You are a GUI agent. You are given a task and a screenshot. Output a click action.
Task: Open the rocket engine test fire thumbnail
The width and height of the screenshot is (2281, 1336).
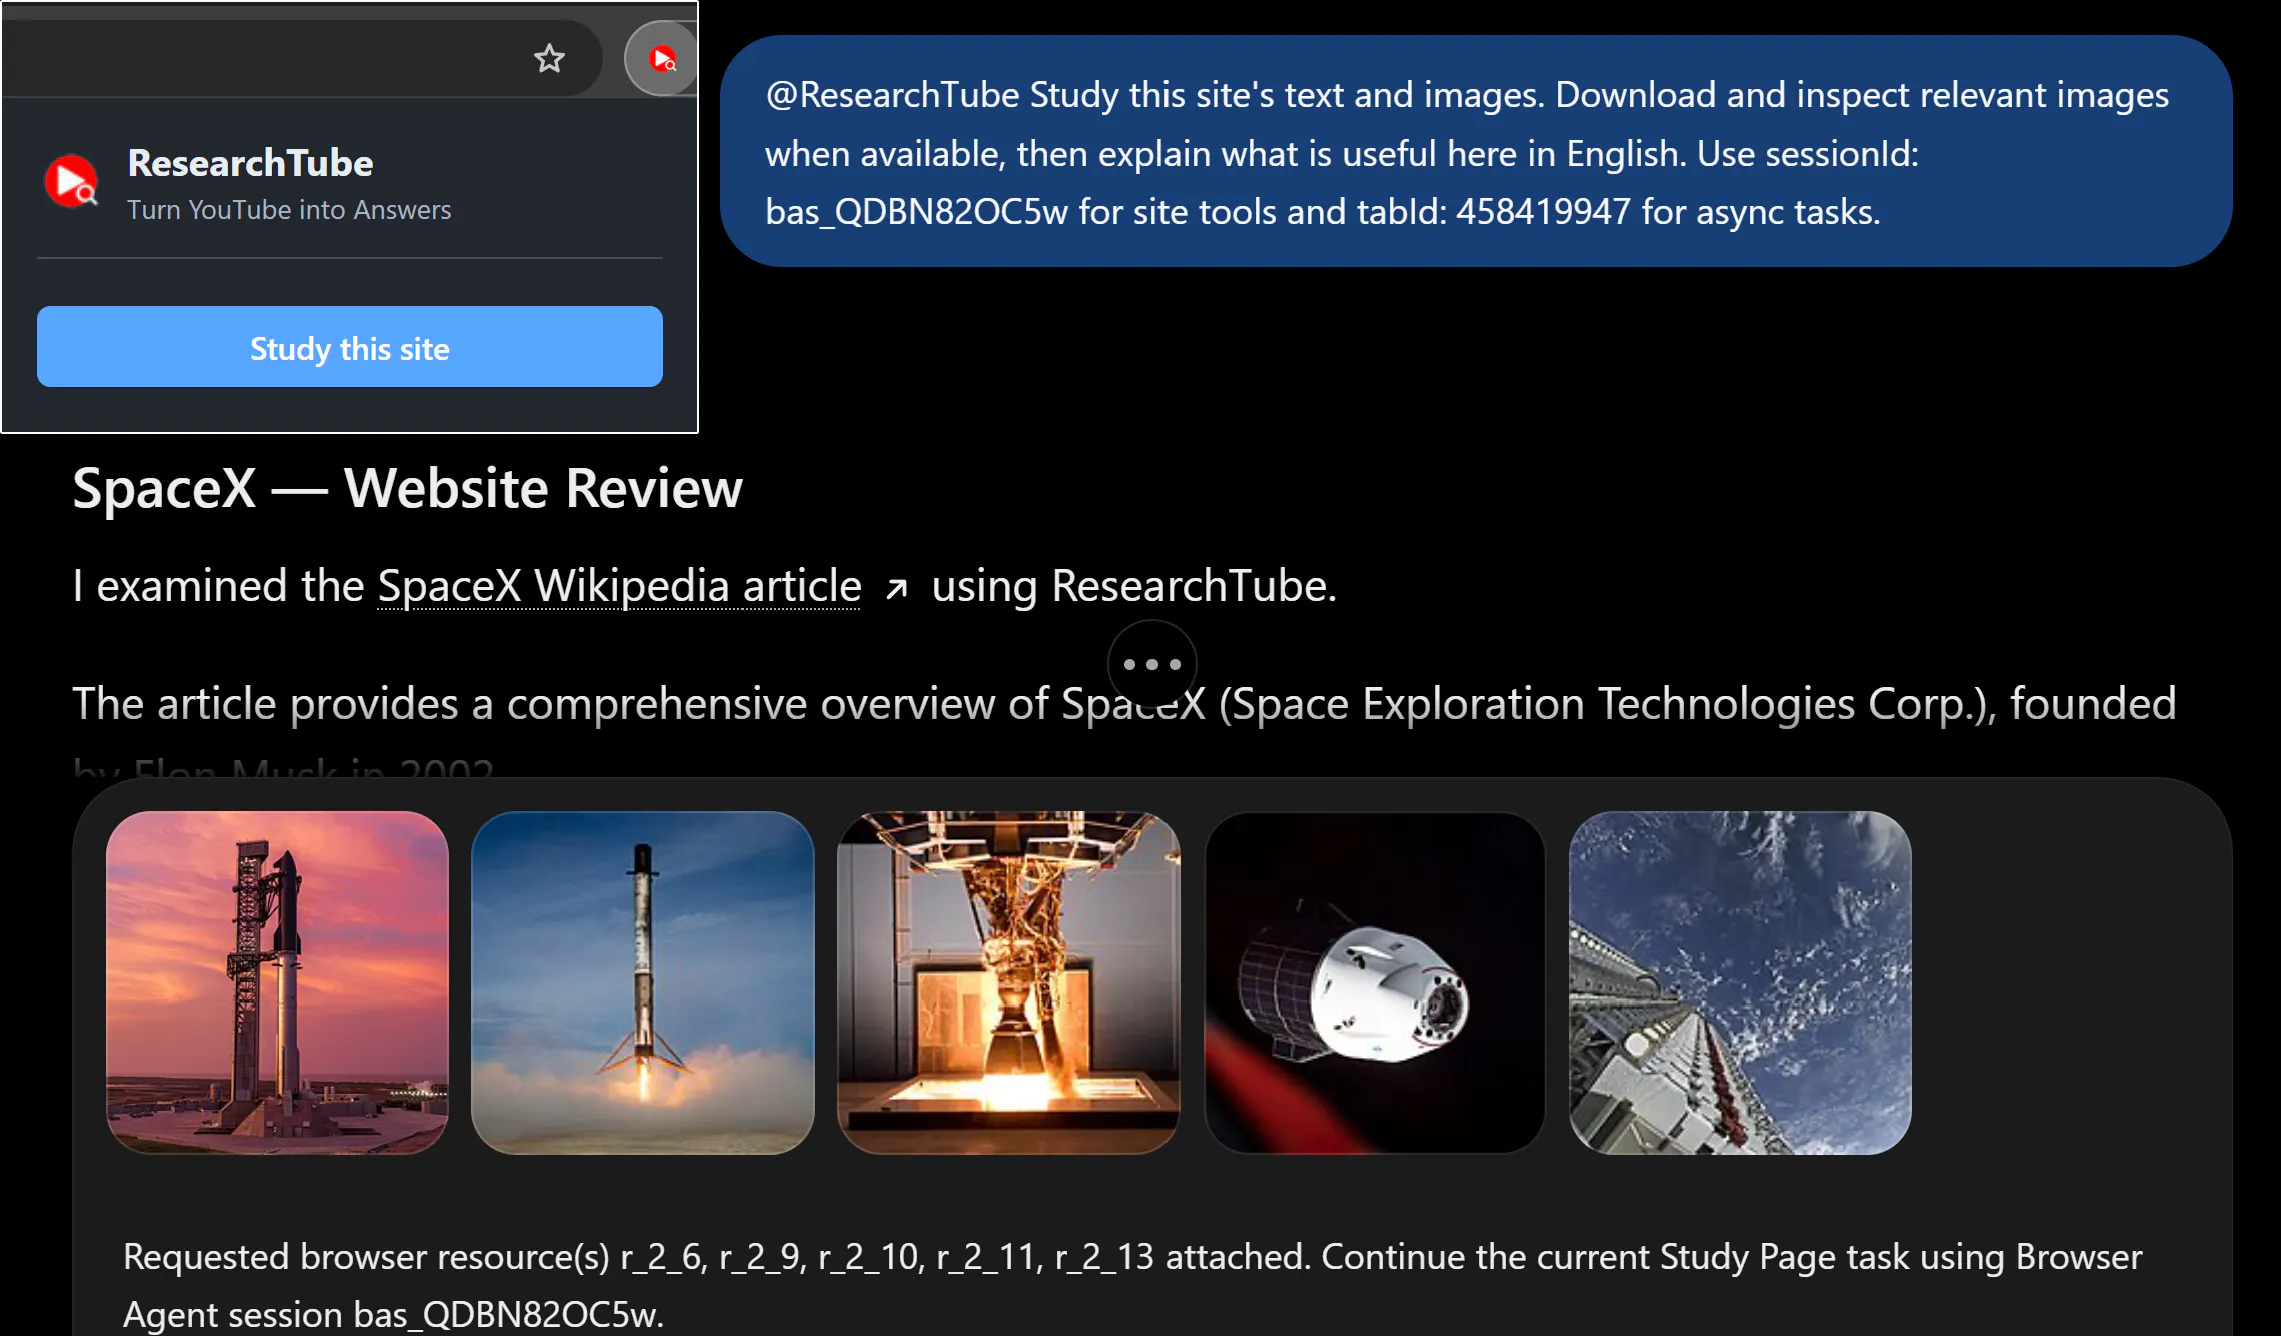coord(1008,982)
